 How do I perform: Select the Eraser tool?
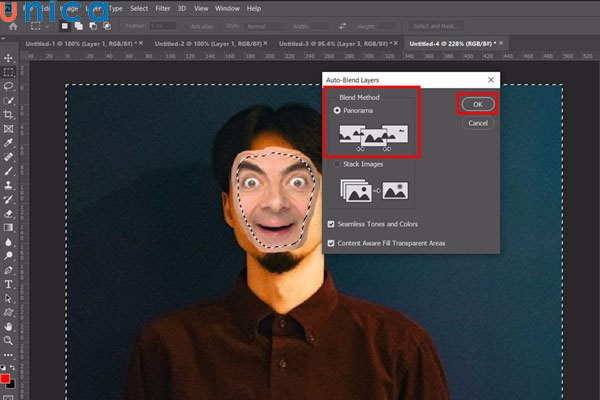[x=8, y=213]
